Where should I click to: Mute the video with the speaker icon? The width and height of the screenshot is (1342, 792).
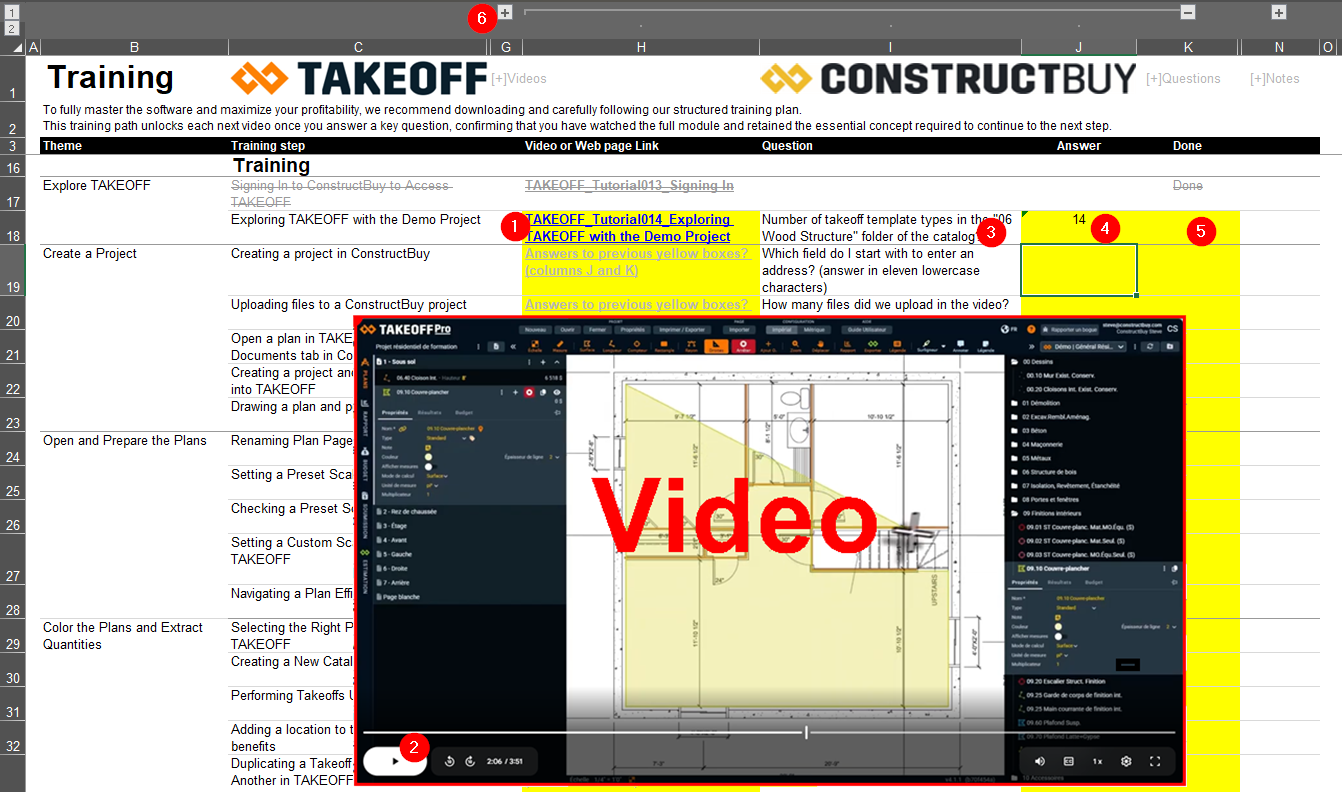[x=1039, y=761]
